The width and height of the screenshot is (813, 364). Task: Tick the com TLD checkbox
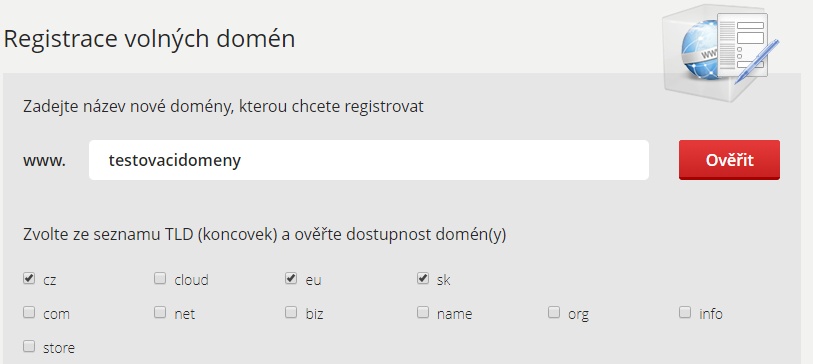[29, 312]
